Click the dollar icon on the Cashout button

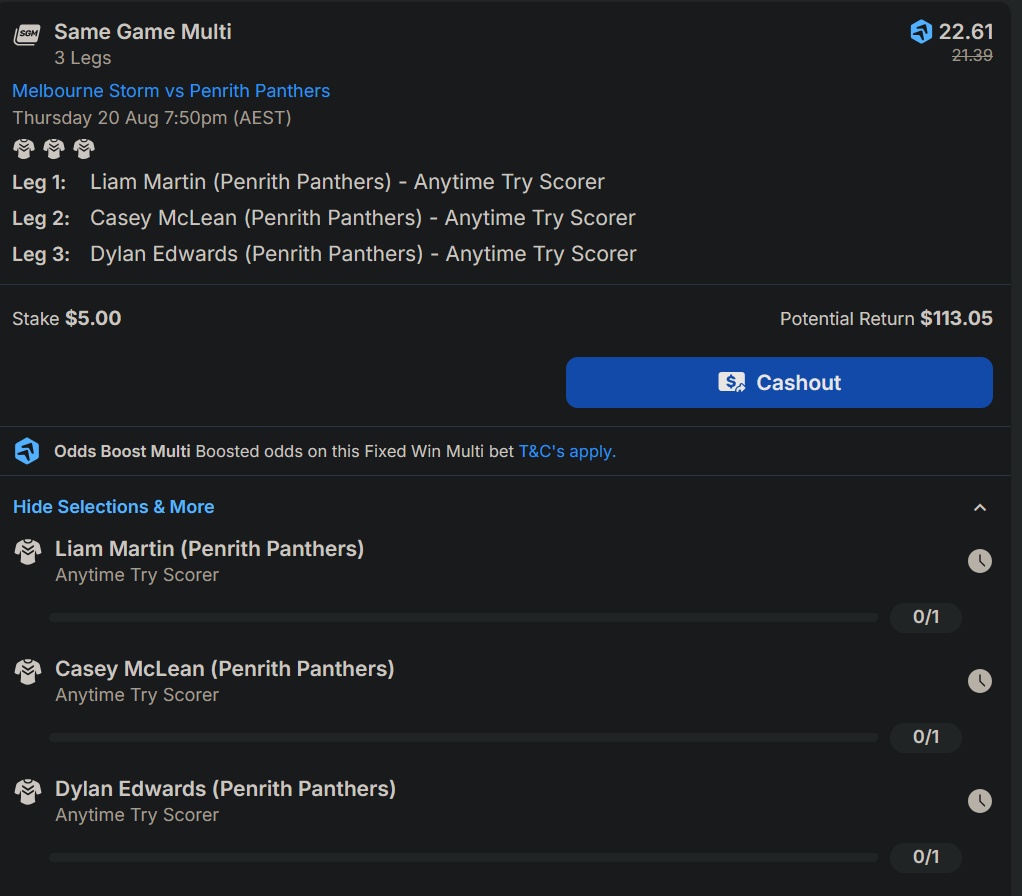click(x=731, y=383)
